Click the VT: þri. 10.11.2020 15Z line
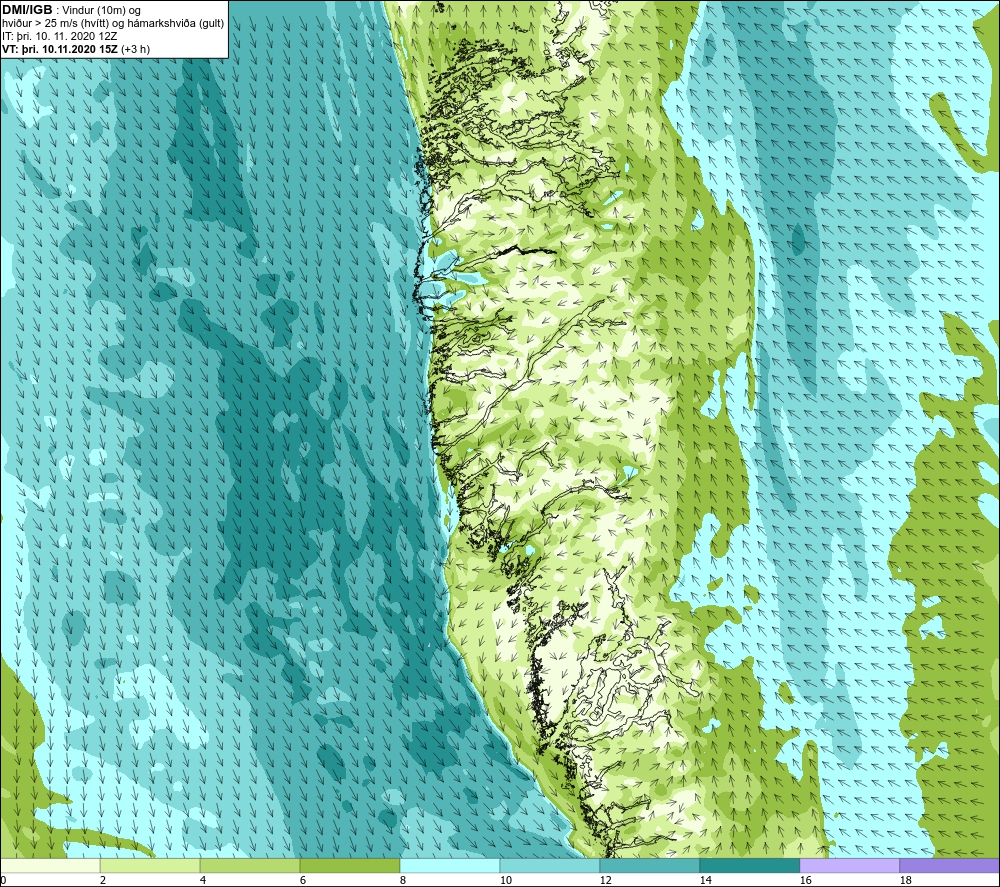1000x887 pixels. (x=76, y=49)
